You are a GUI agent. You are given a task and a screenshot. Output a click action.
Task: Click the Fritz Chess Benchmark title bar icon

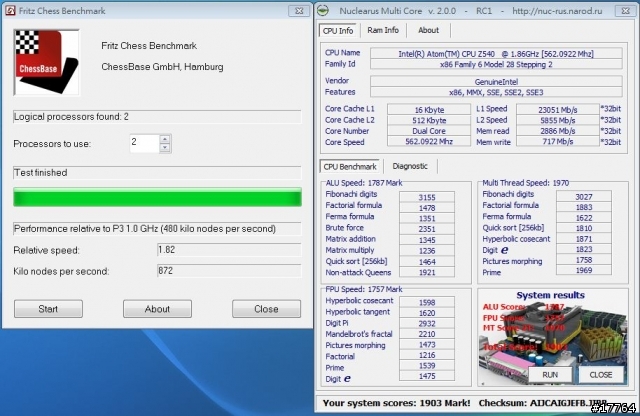[x=11, y=11]
